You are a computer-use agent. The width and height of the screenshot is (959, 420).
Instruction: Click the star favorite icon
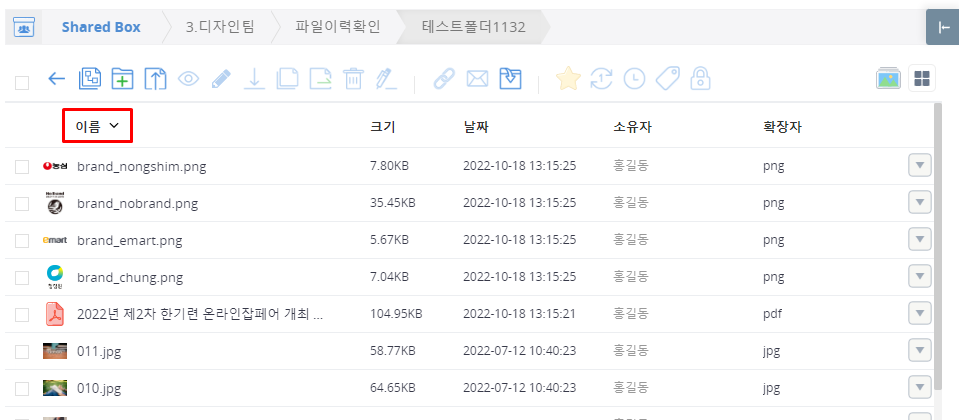click(x=568, y=79)
